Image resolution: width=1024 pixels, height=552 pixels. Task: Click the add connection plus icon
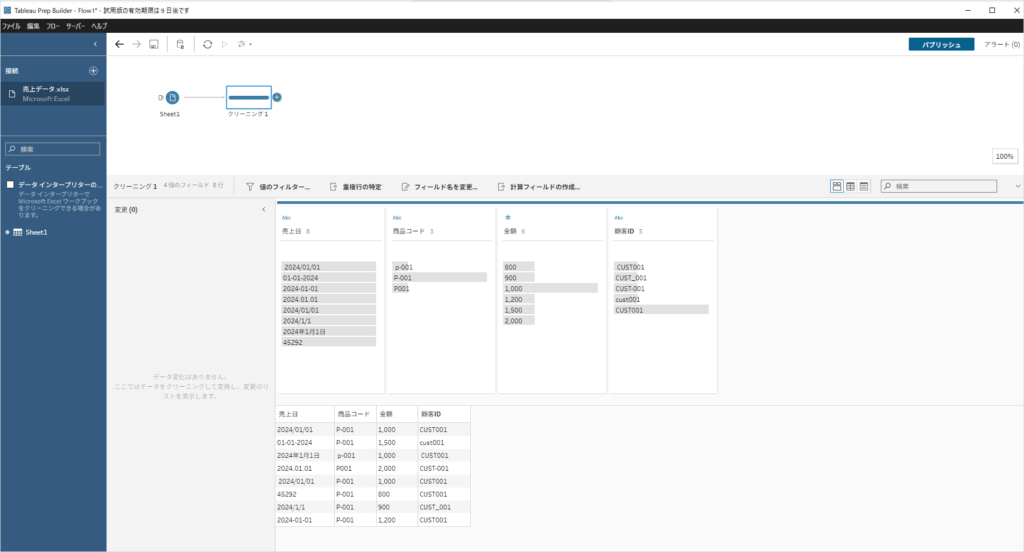(93, 71)
